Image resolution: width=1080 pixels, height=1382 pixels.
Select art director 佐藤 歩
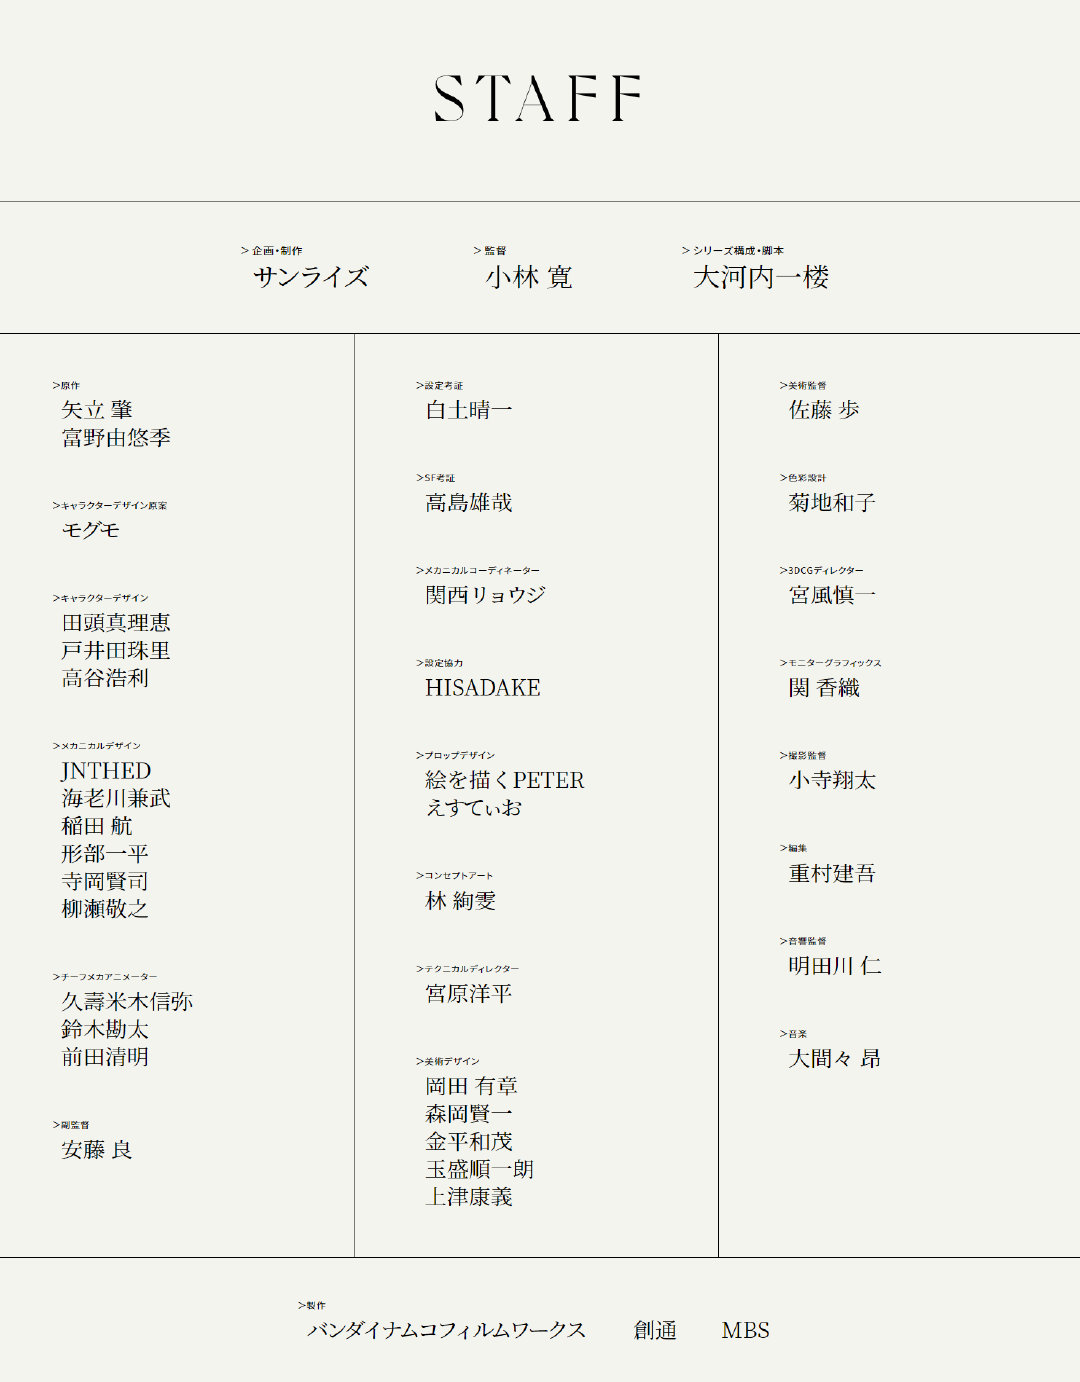824,410
